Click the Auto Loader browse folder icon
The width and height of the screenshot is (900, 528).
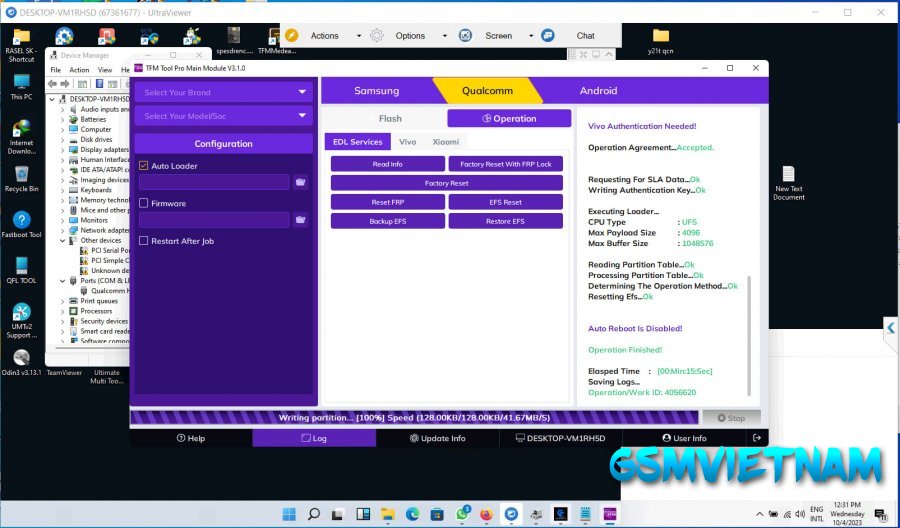point(300,182)
